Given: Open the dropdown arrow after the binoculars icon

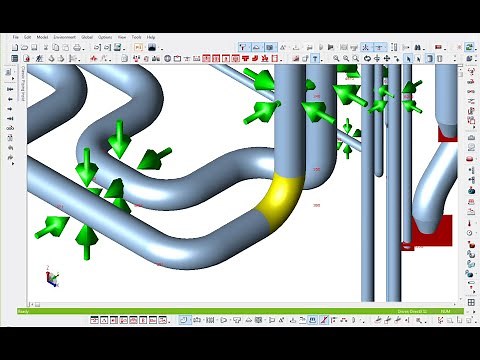Looking at the screenshot, I should coord(424,49).
